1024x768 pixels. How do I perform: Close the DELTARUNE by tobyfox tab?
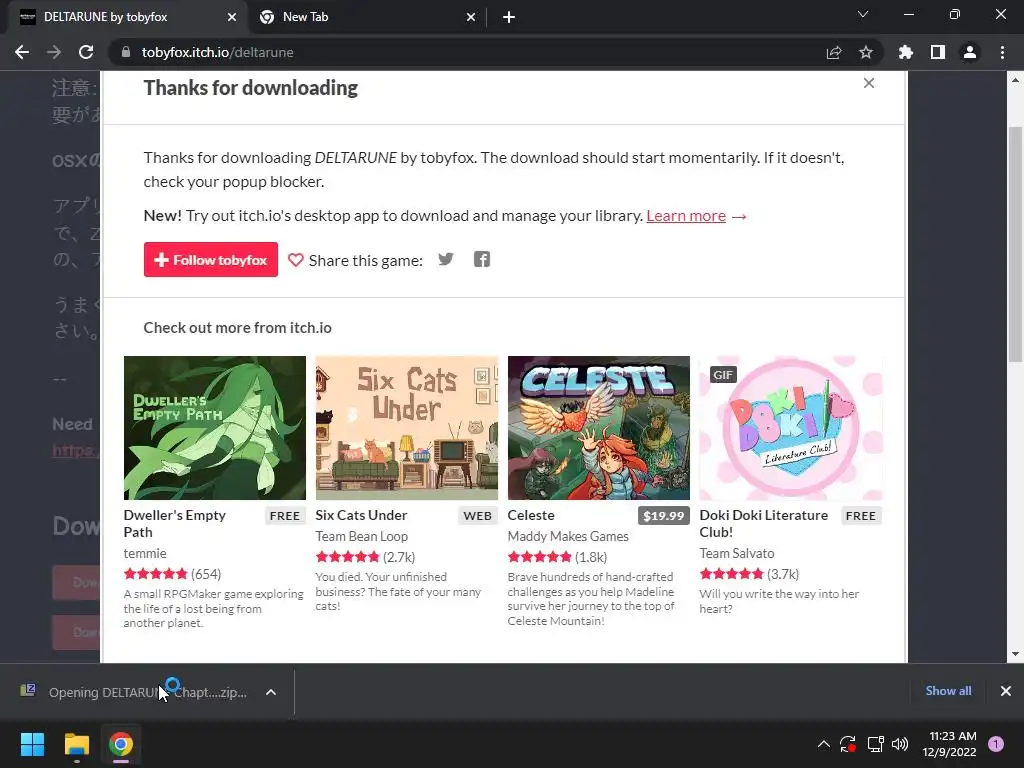point(232,17)
